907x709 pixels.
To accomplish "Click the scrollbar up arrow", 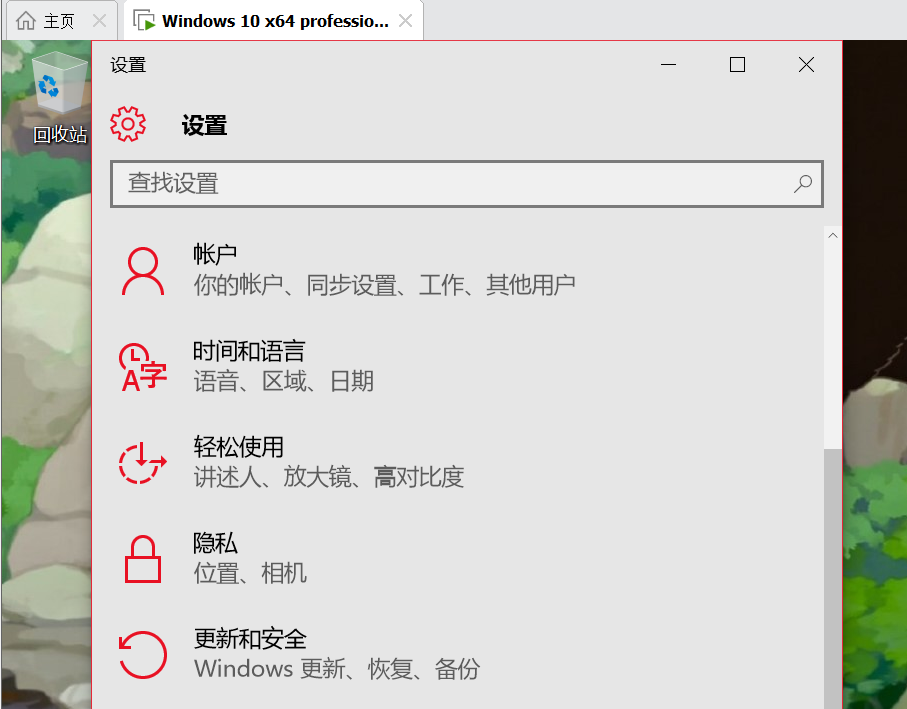I will coord(832,235).
